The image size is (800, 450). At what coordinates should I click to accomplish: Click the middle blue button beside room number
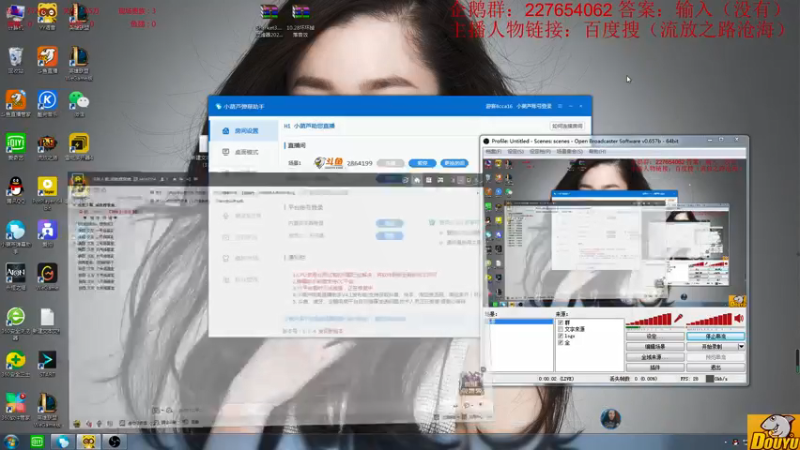coord(422,163)
